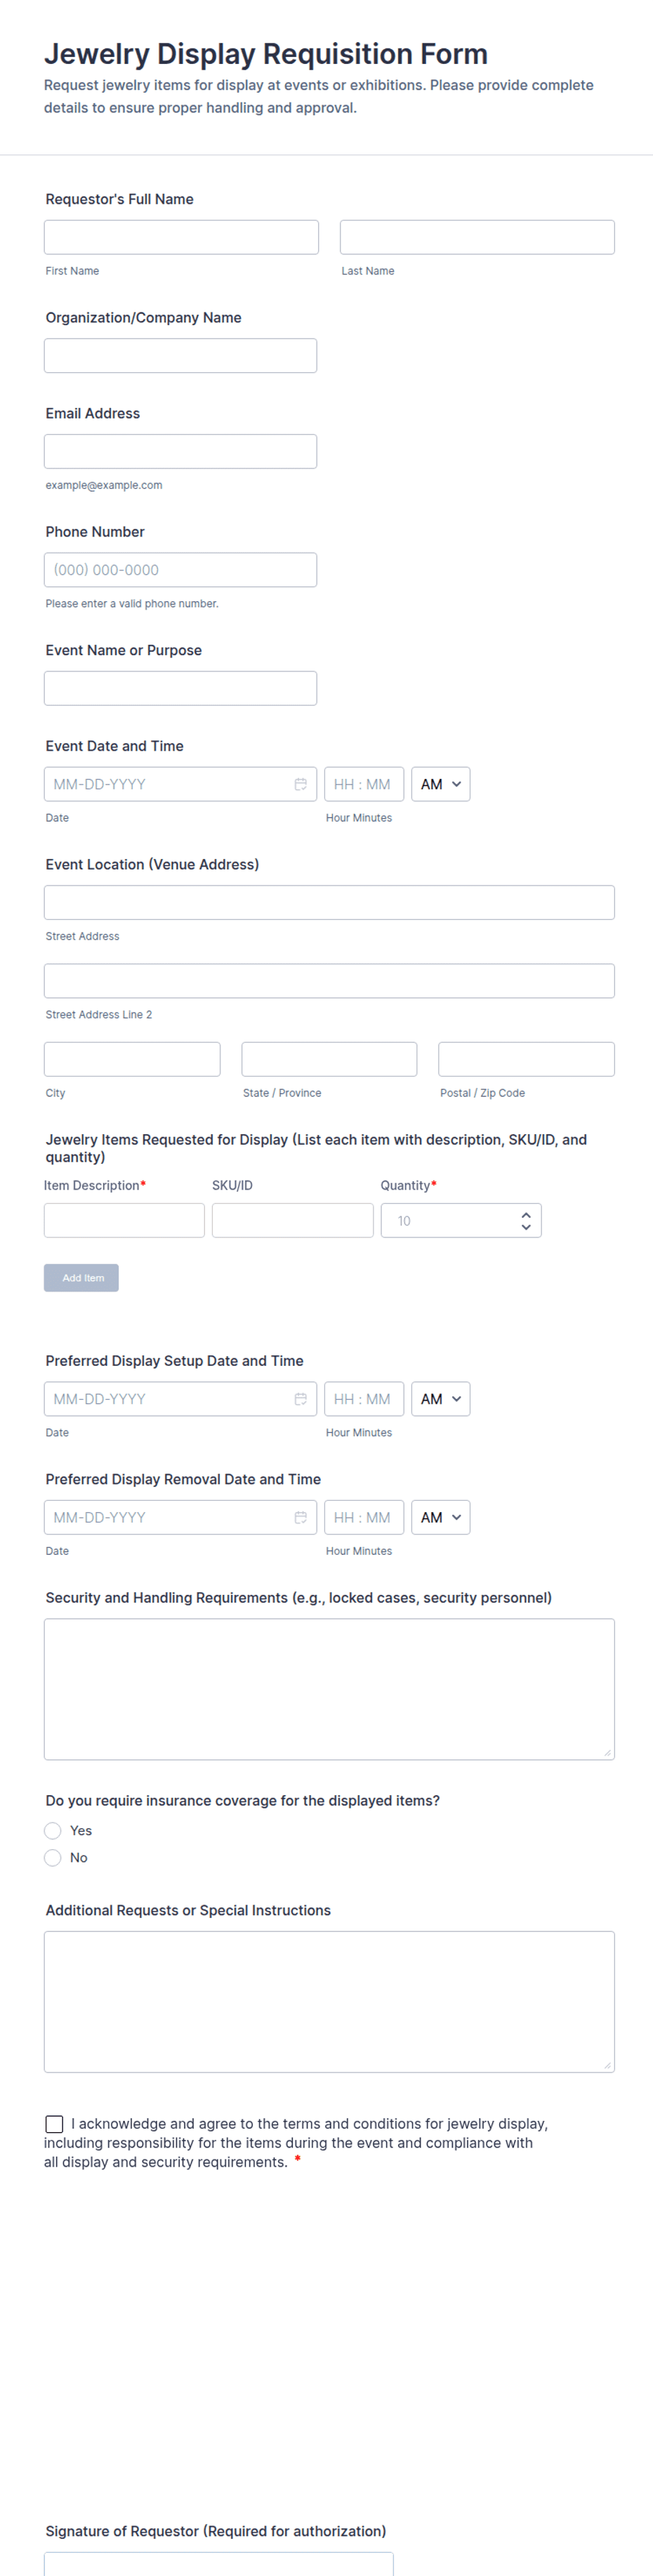Open AM/PM dropdown for Event Time
This screenshot has height=2576, width=653.
(440, 784)
